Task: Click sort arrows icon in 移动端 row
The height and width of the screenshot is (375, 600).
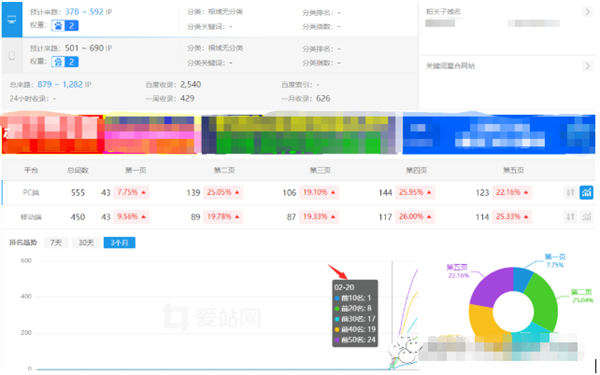Action: pos(570,217)
